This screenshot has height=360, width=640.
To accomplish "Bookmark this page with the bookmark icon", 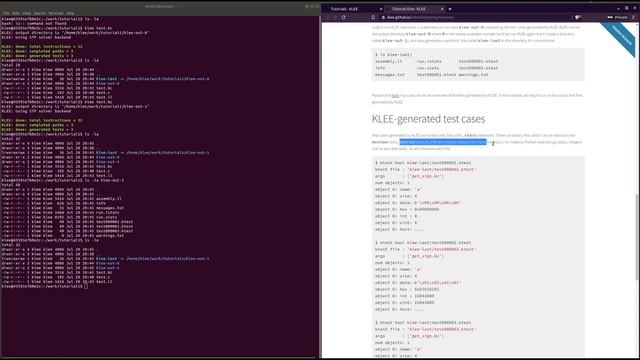I will pos(373,18).
